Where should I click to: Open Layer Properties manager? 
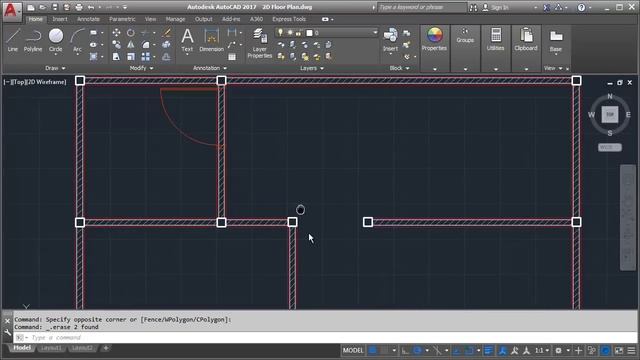(260, 43)
